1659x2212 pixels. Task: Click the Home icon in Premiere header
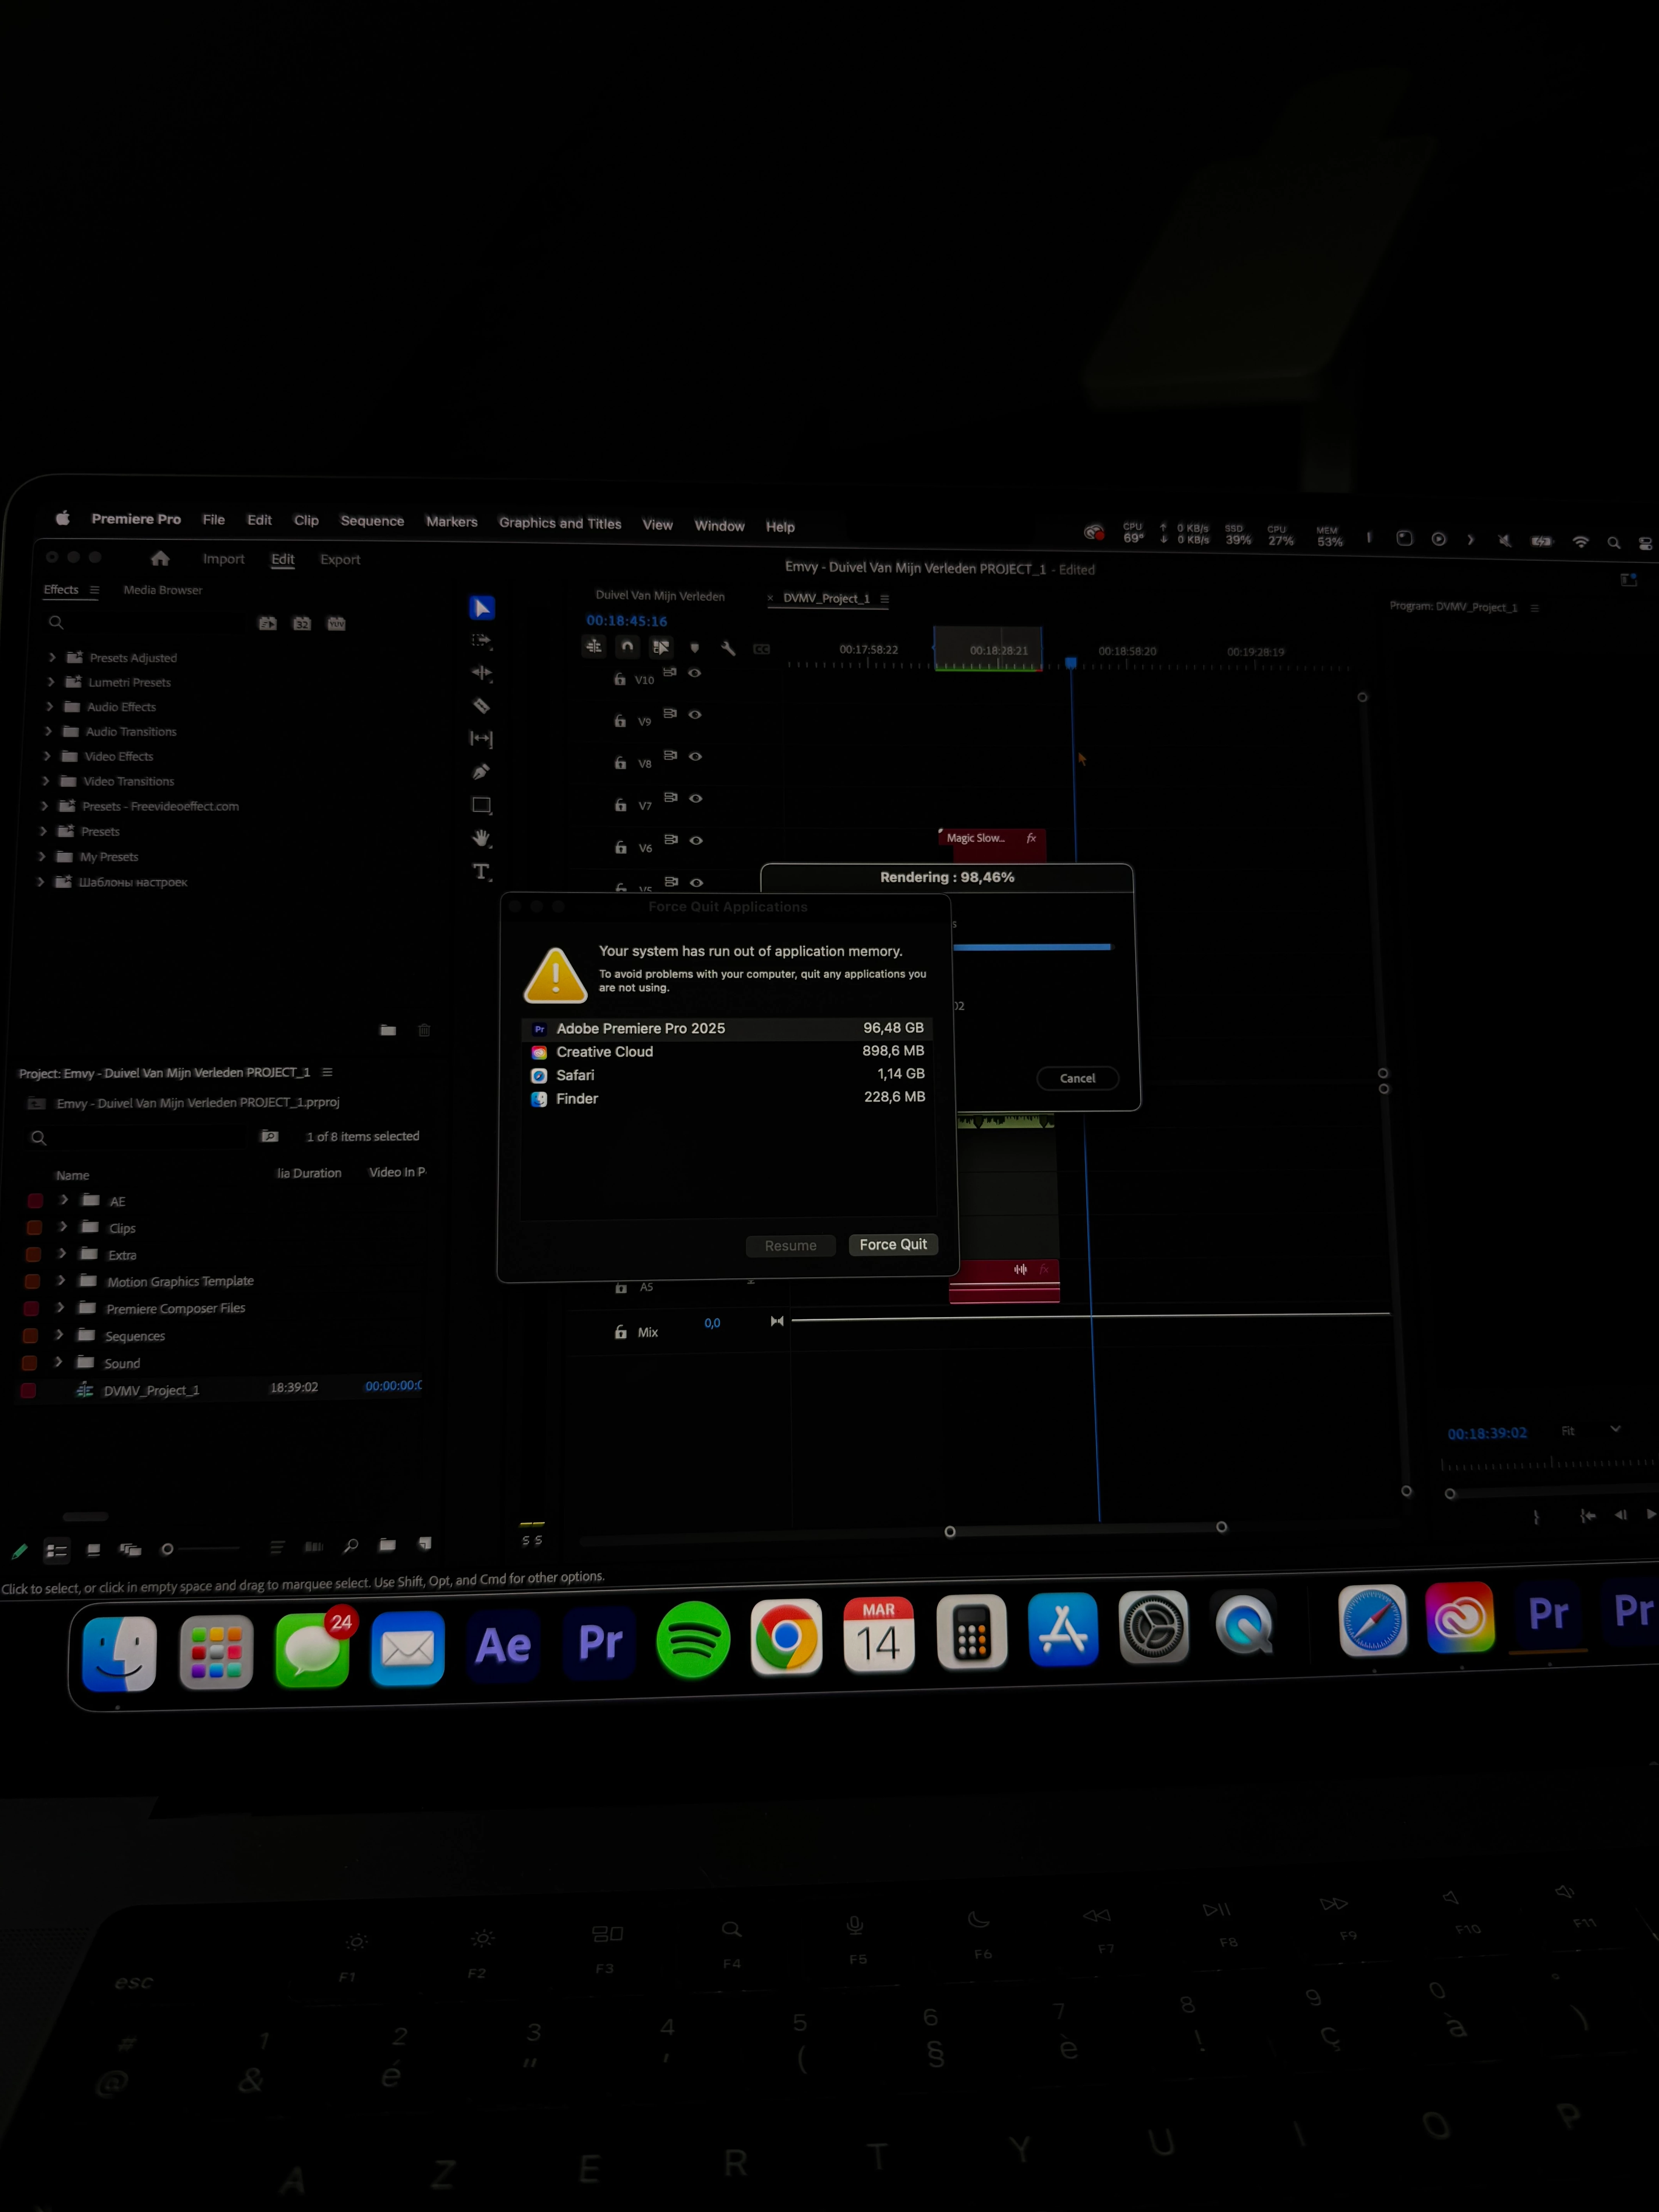pos(160,558)
